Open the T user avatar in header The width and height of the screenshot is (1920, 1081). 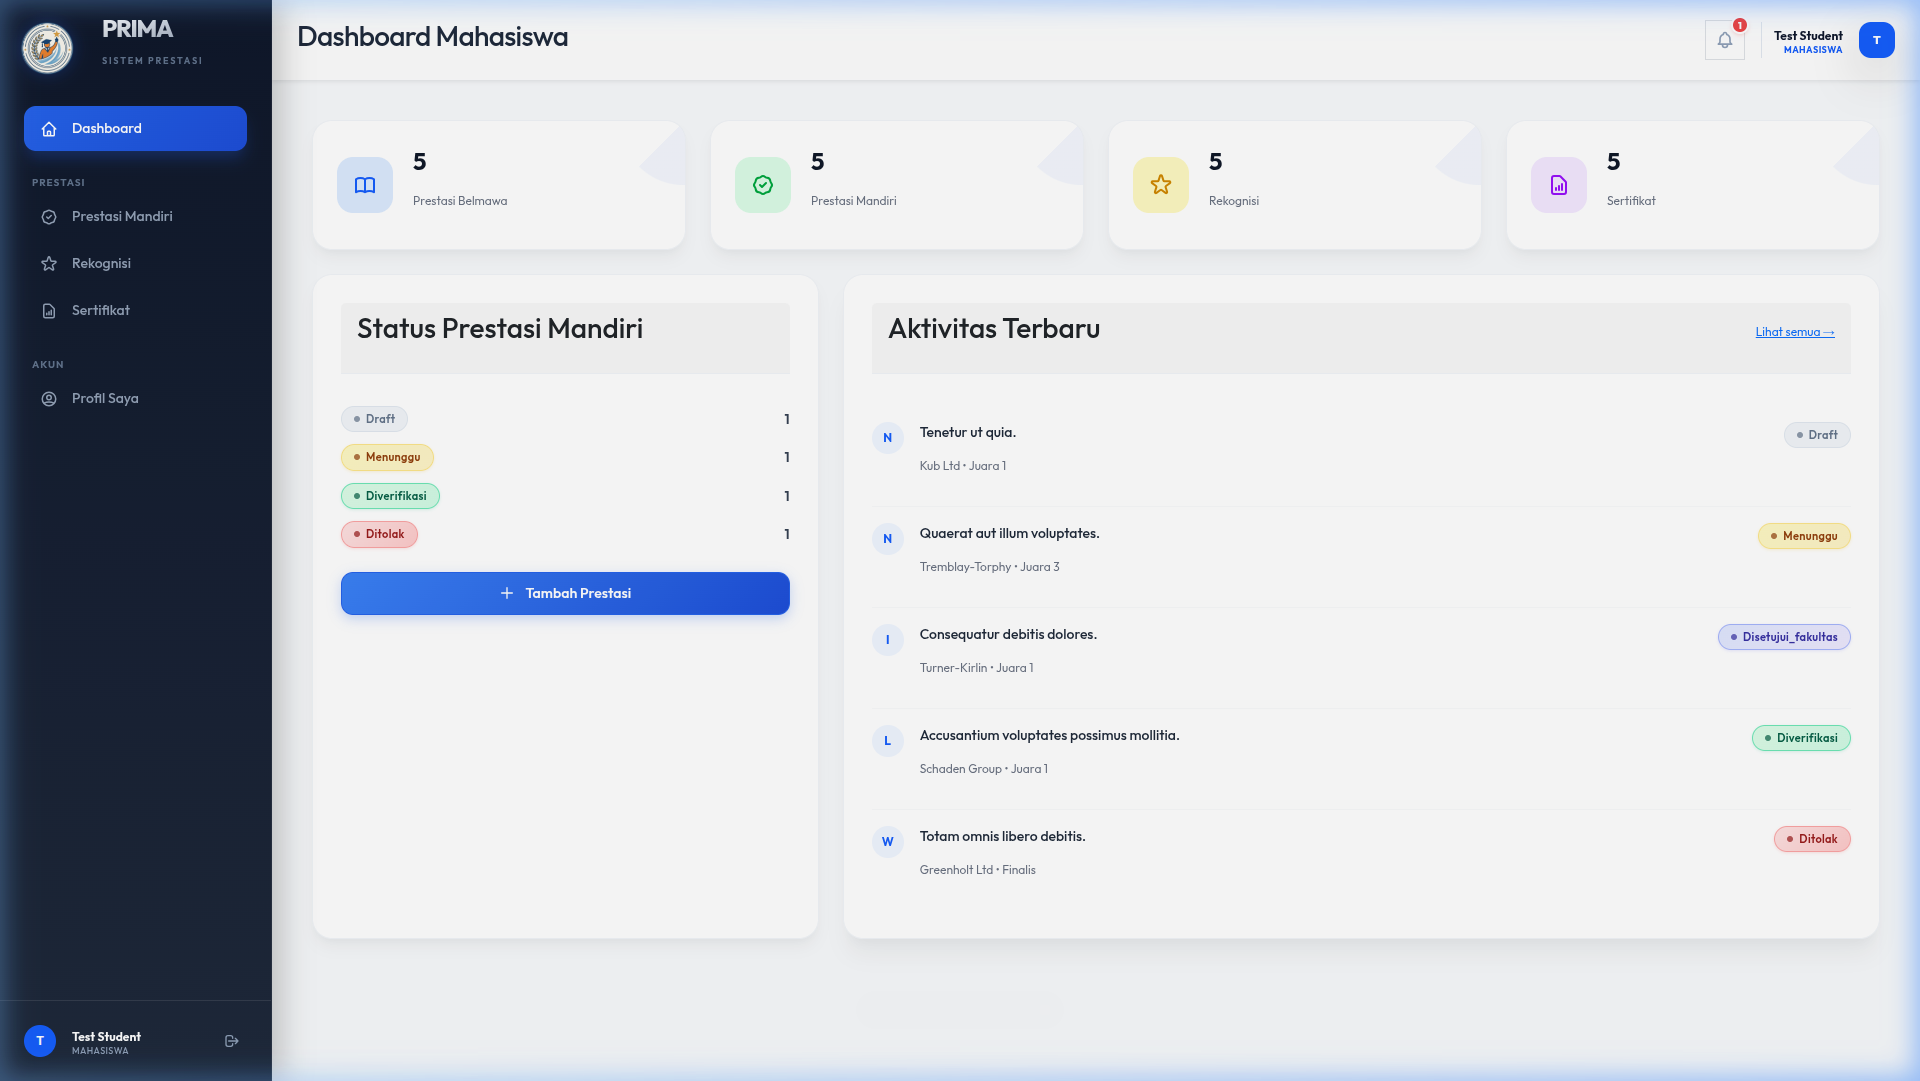click(1877, 41)
